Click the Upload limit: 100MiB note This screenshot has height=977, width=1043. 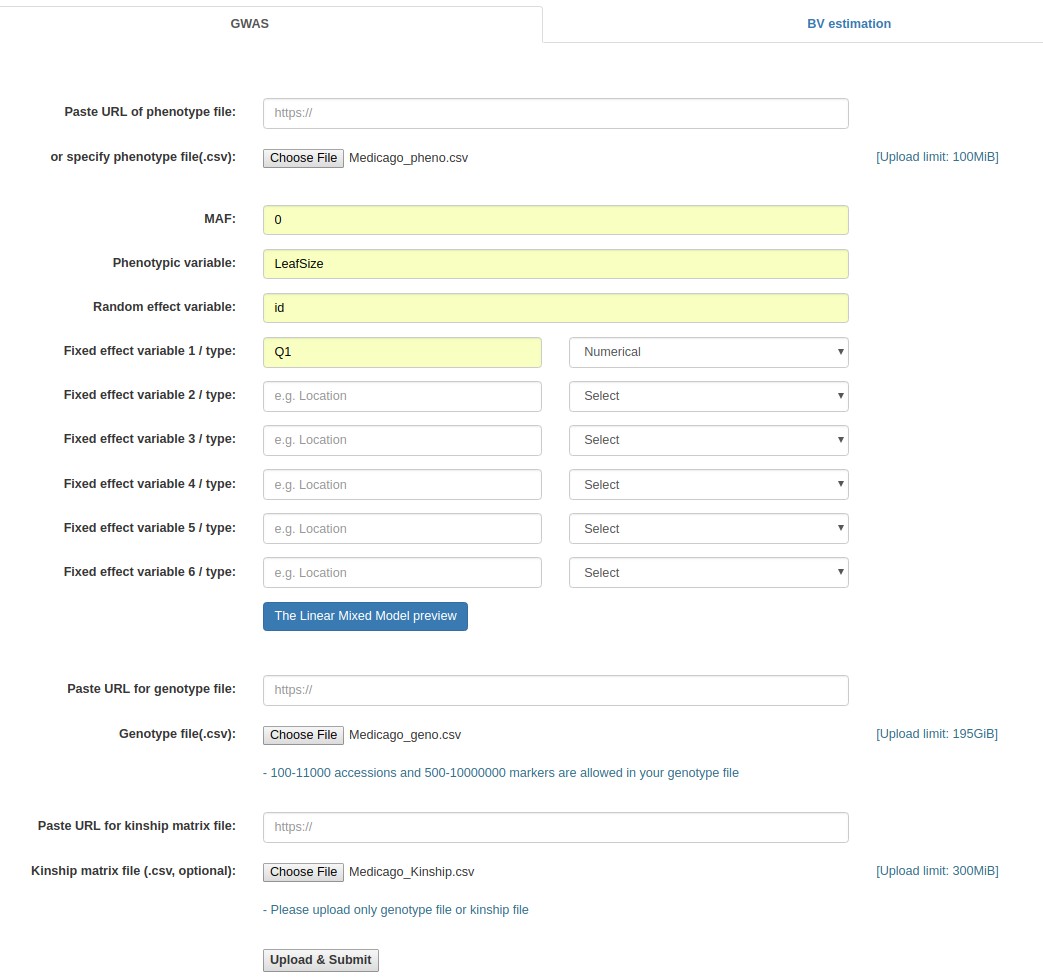937,157
